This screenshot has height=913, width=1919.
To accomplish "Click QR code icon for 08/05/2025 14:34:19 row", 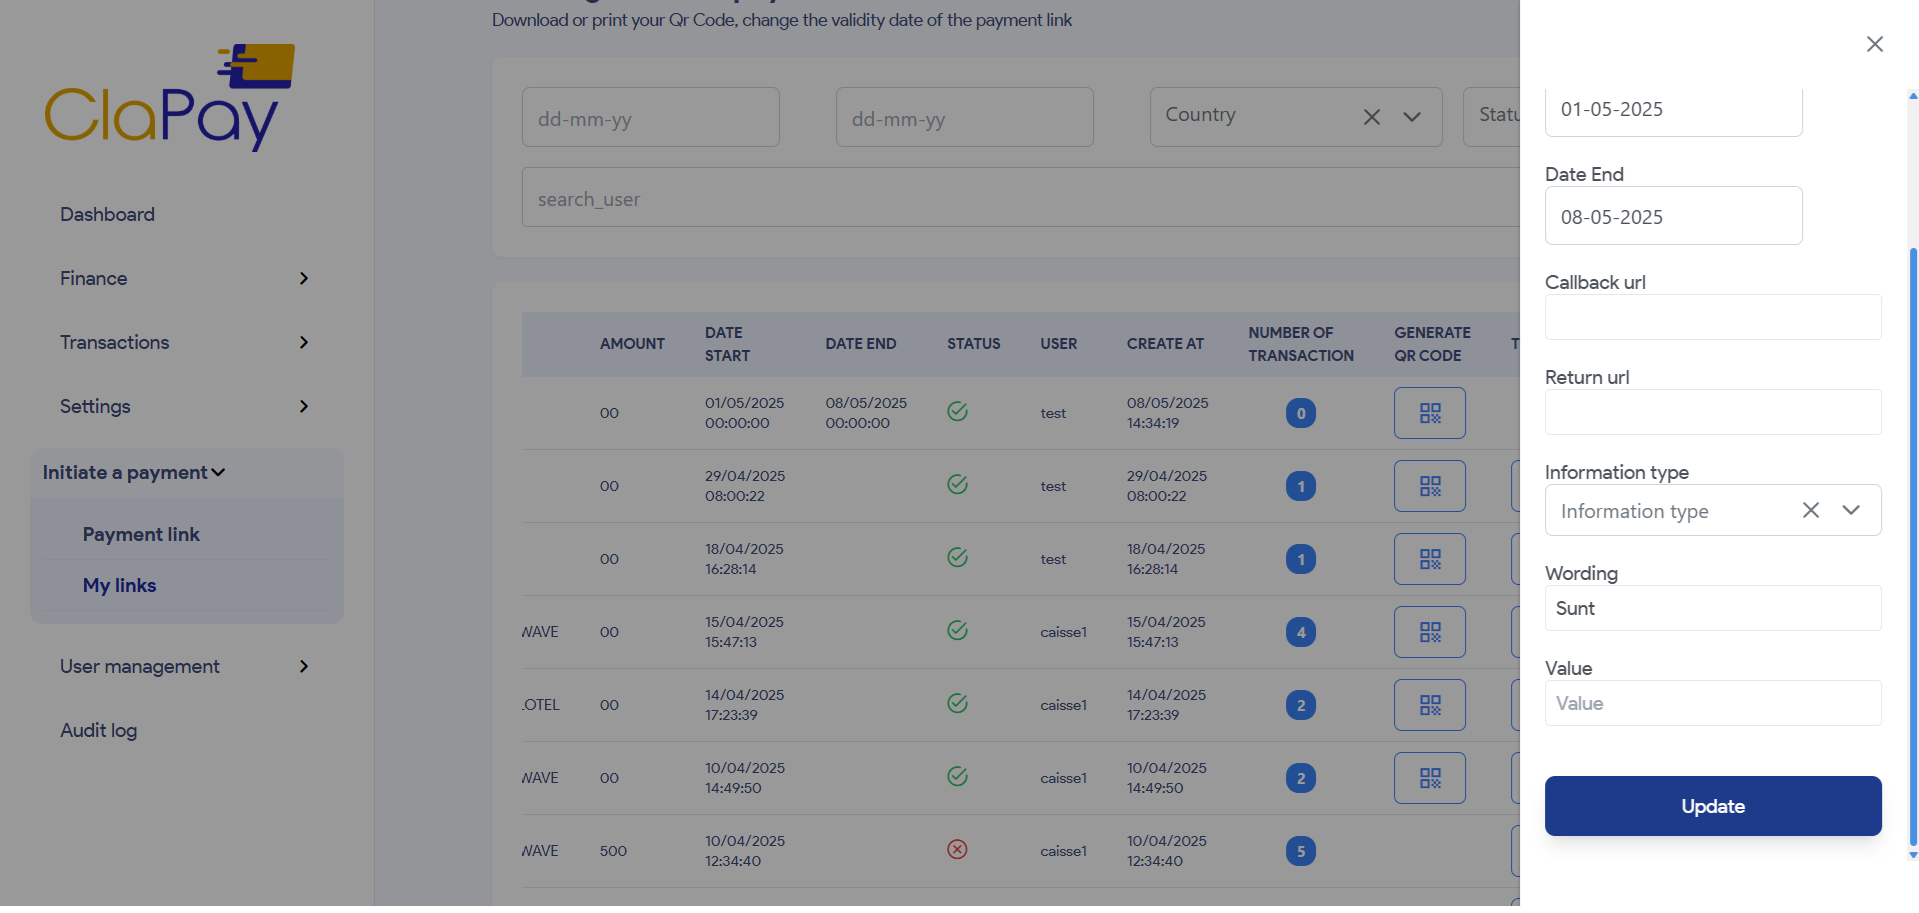I will [x=1429, y=413].
